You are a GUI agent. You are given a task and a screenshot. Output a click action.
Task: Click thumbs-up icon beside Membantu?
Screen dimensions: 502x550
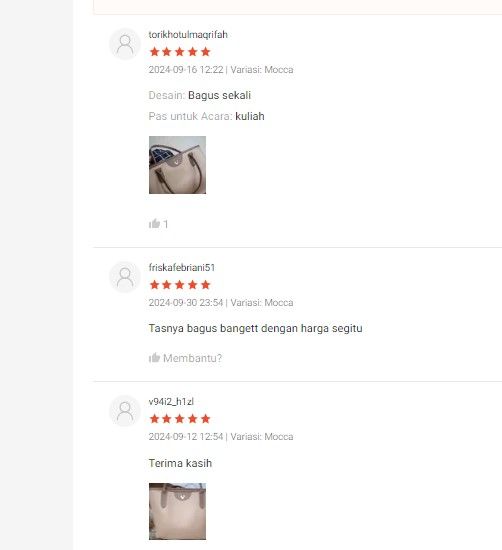154,358
